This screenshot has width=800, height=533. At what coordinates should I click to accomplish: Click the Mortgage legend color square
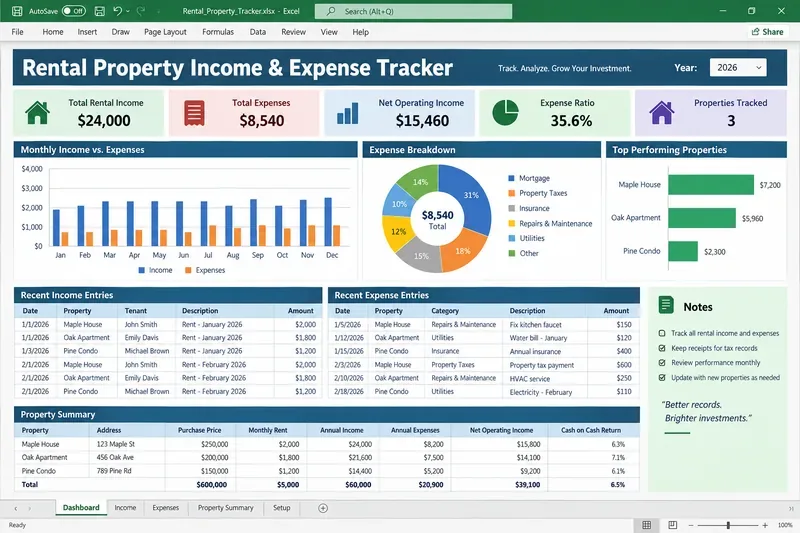click(511, 178)
